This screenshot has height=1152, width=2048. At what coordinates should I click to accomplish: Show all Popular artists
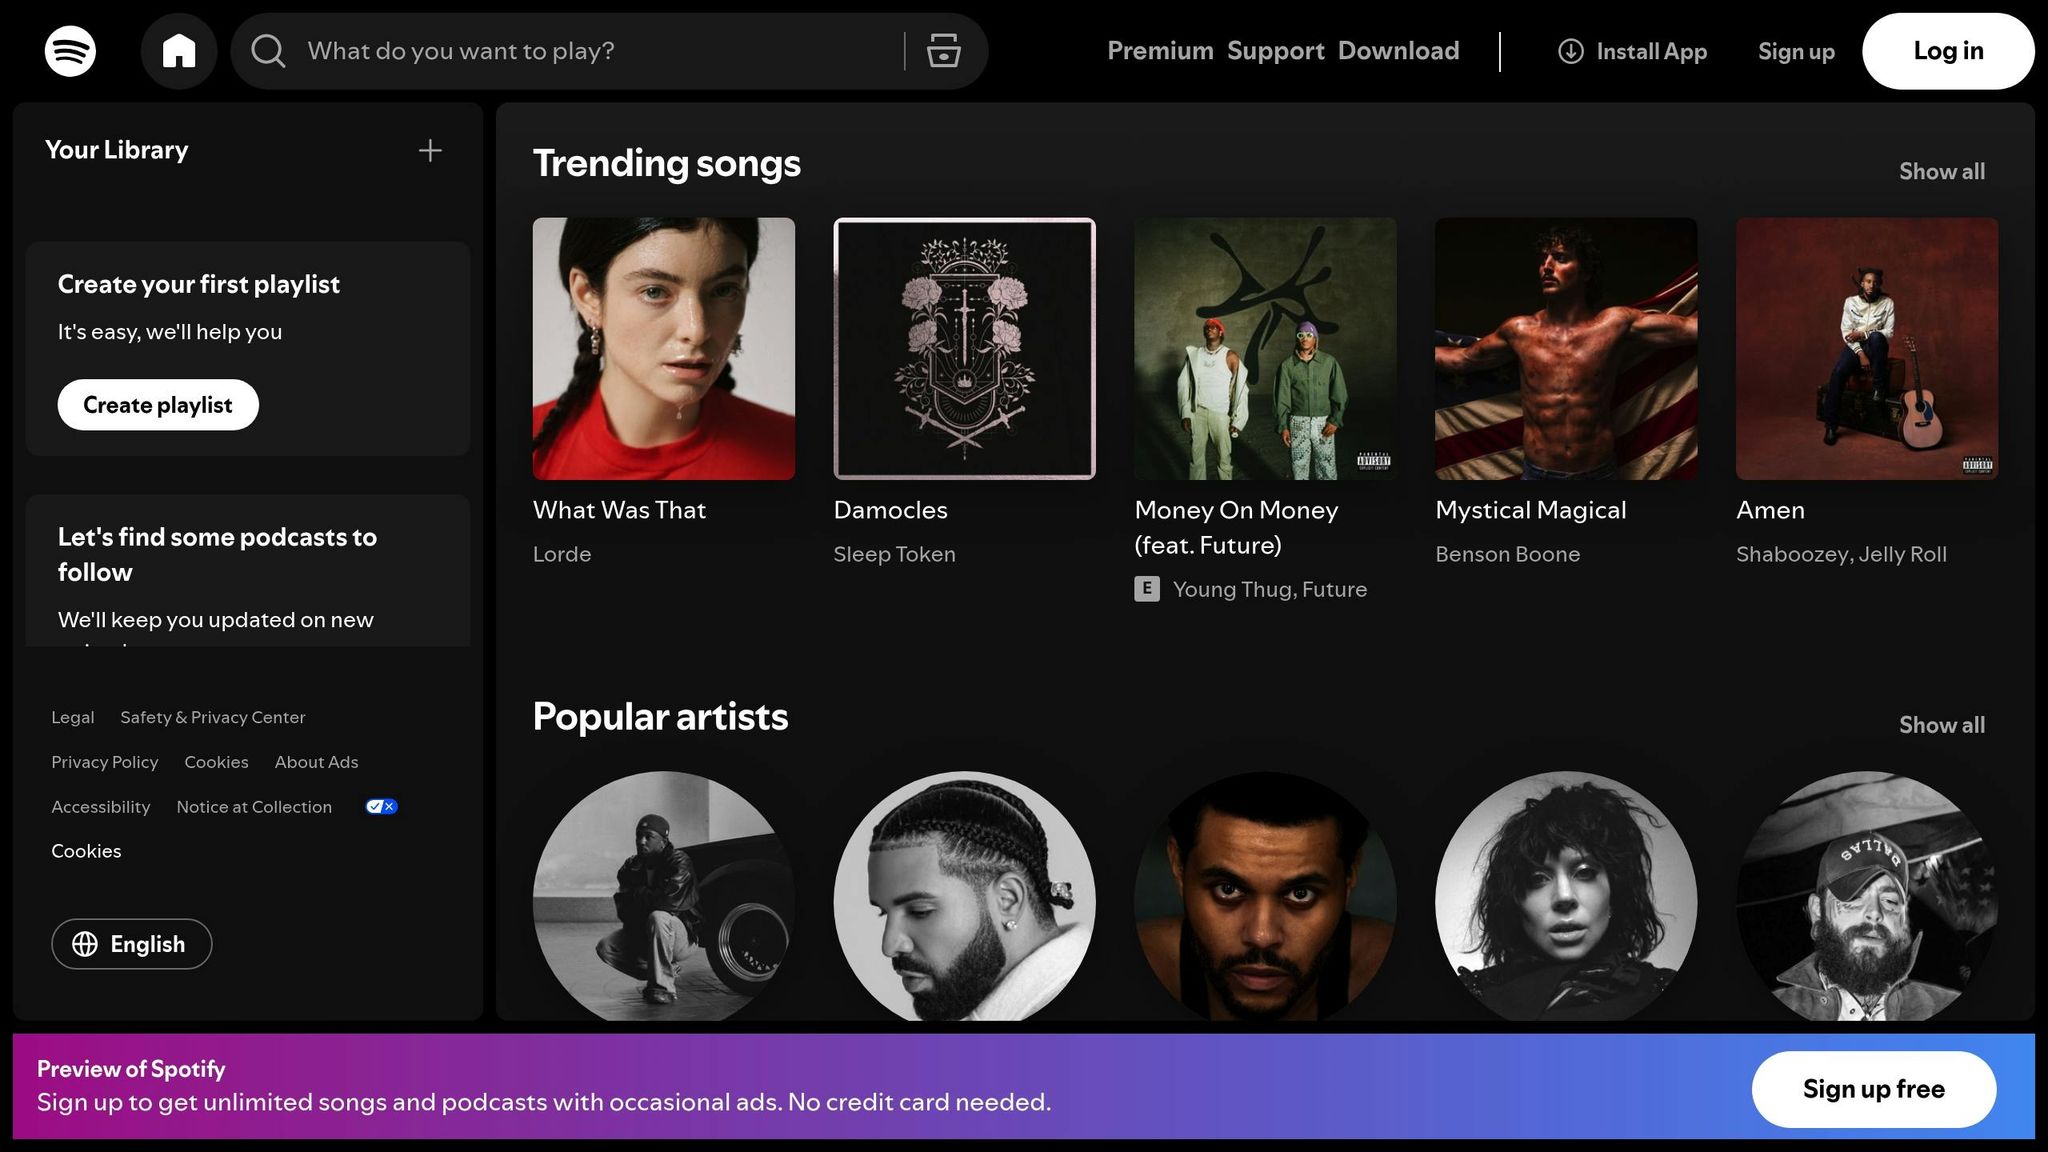pyautogui.click(x=1942, y=725)
